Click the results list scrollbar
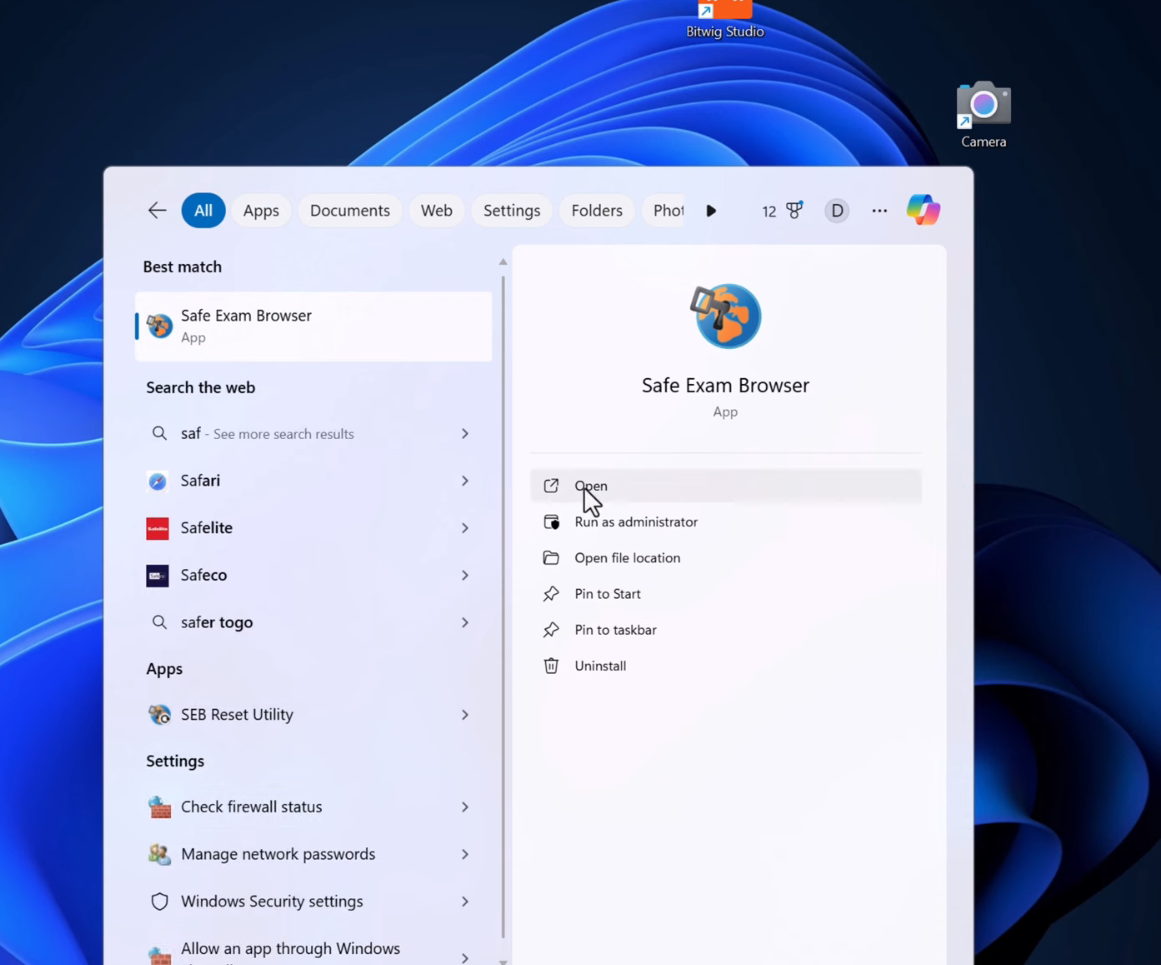This screenshot has width=1161, height=965. tap(503, 607)
